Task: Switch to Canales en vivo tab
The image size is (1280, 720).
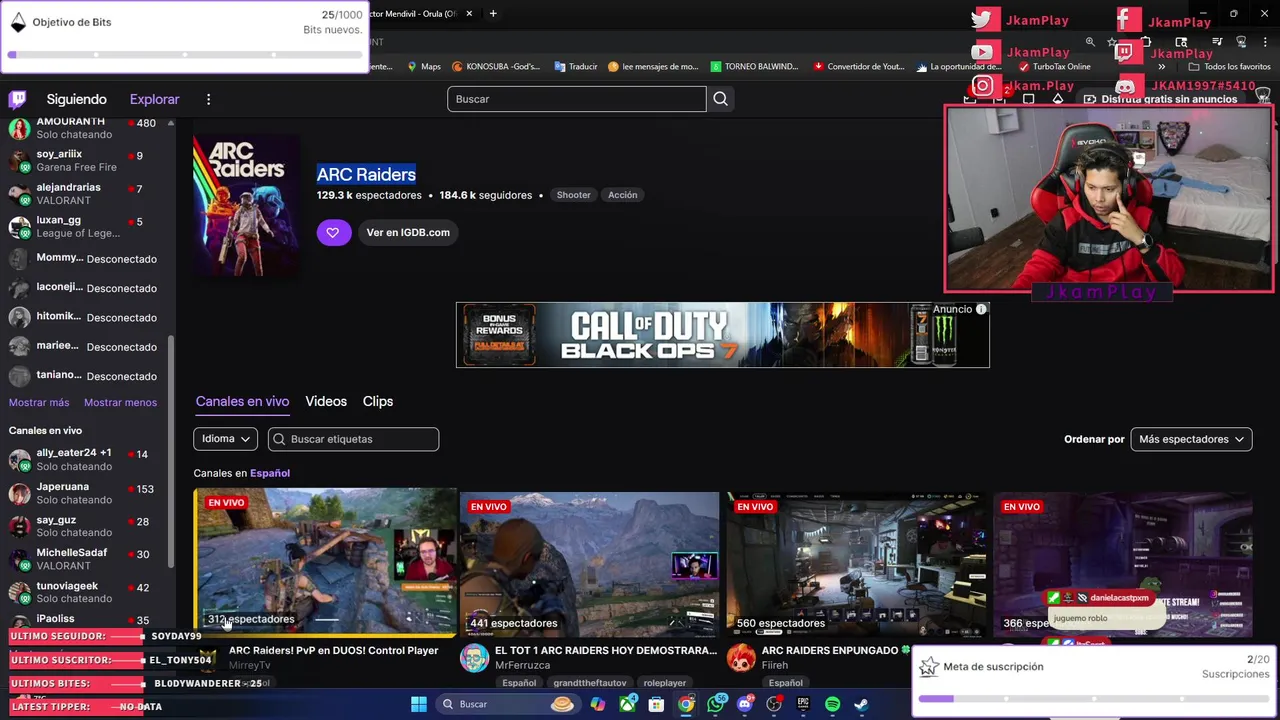Action: 242,401
